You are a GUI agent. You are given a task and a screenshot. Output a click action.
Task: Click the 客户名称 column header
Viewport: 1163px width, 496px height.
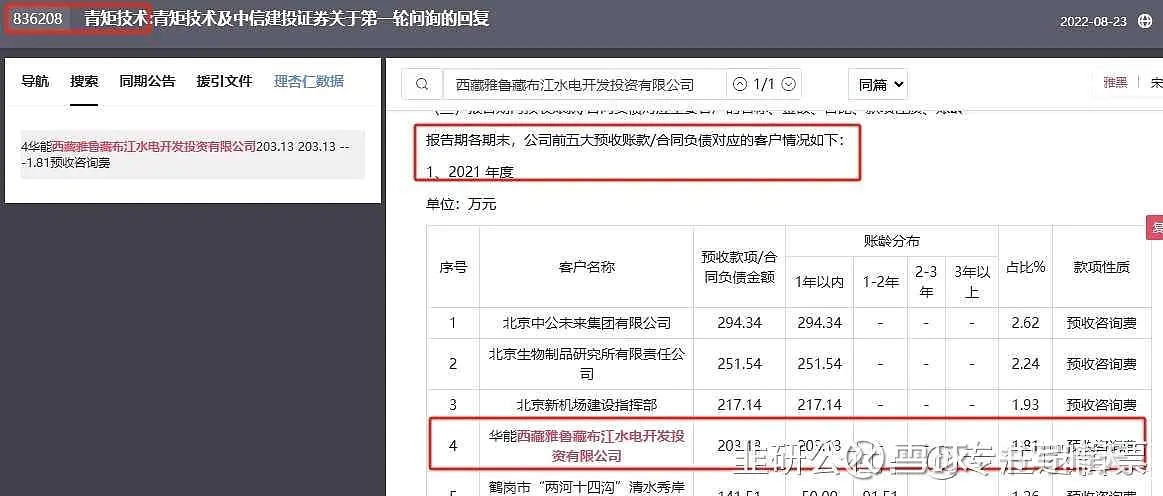coord(587,267)
